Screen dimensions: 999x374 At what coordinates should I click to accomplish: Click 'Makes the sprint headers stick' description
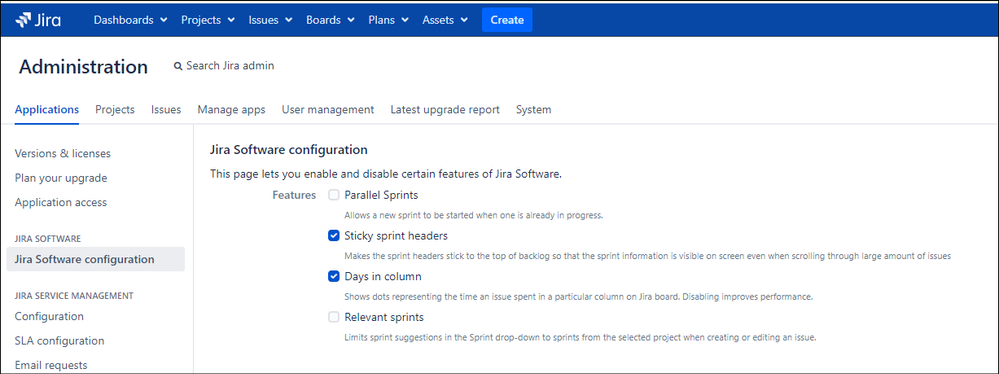tap(648, 255)
